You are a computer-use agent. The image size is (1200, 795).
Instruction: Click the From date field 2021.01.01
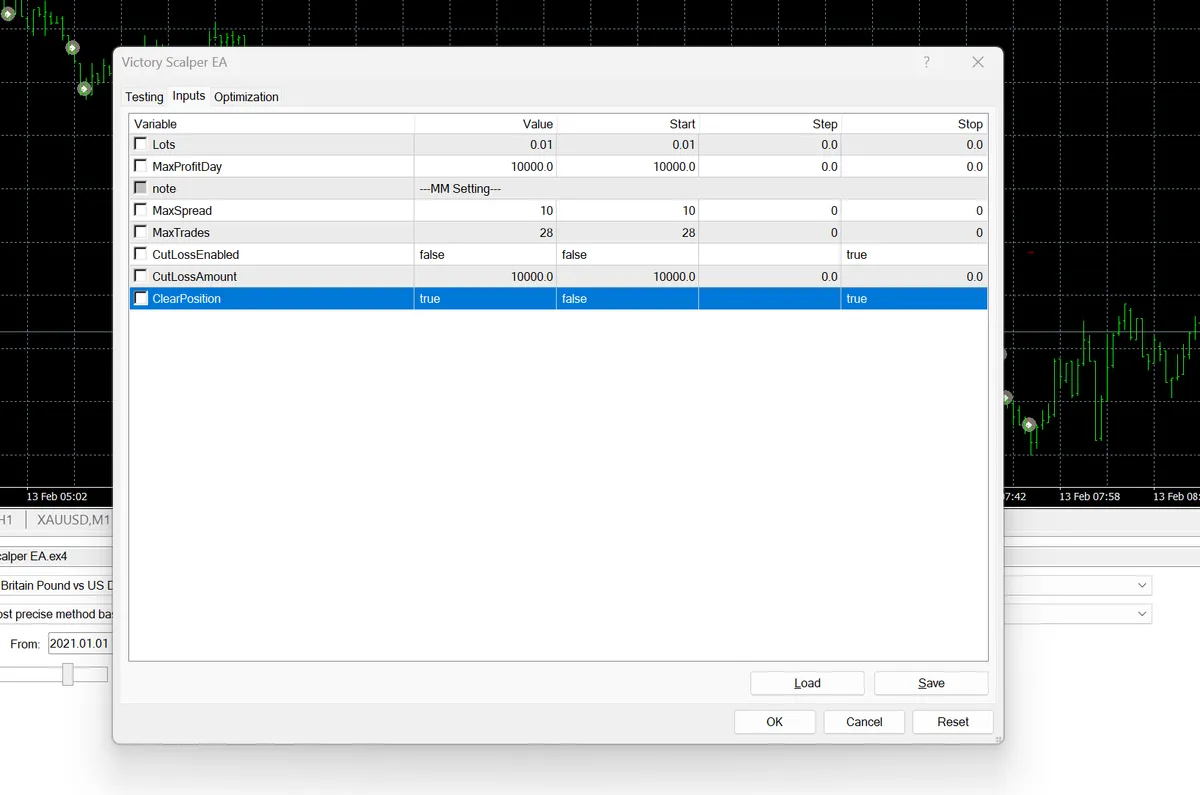point(80,643)
